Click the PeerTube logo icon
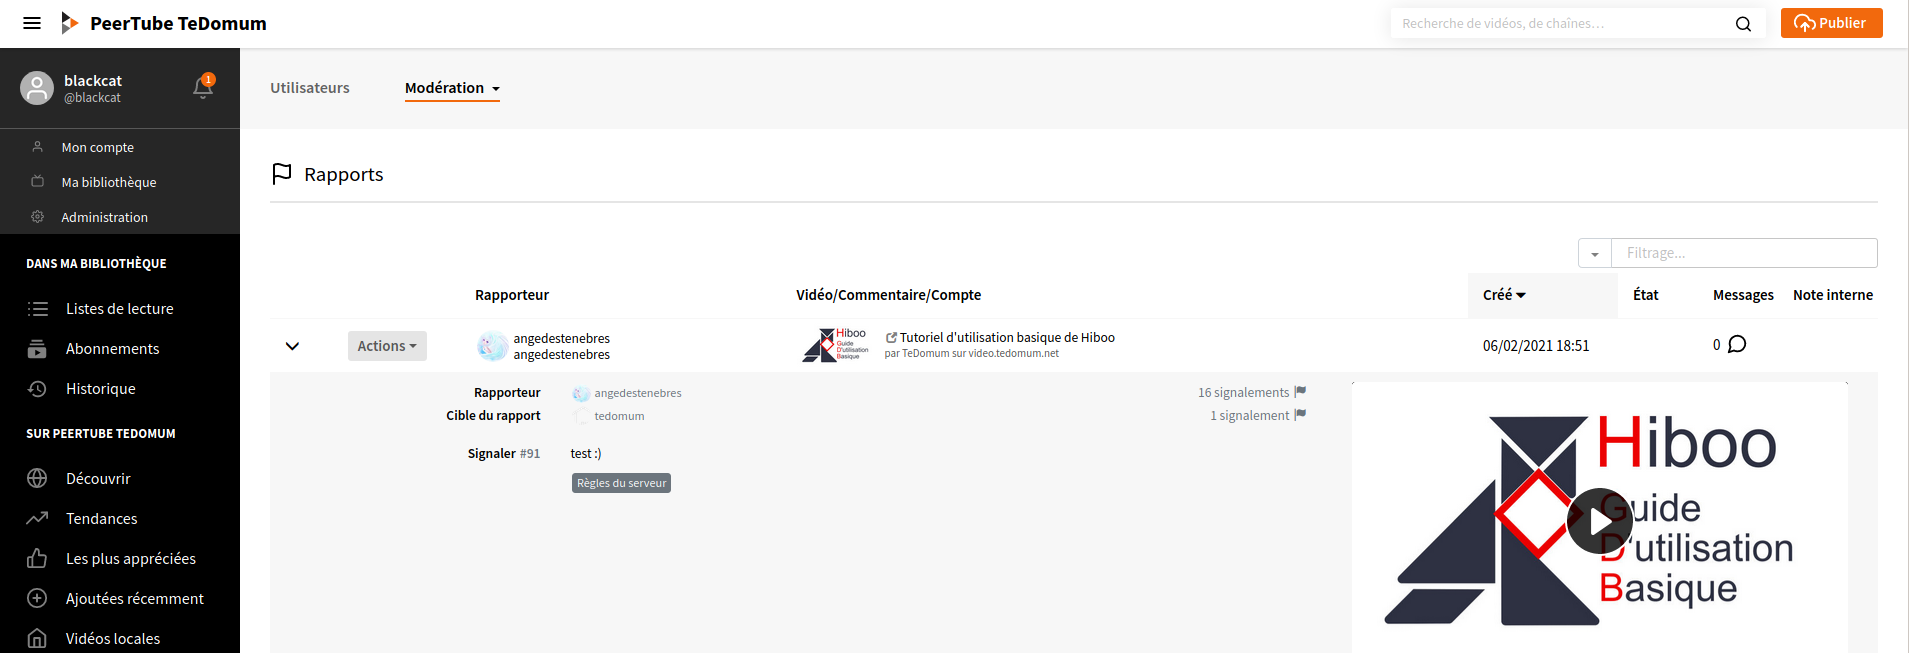 click(x=69, y=23)
